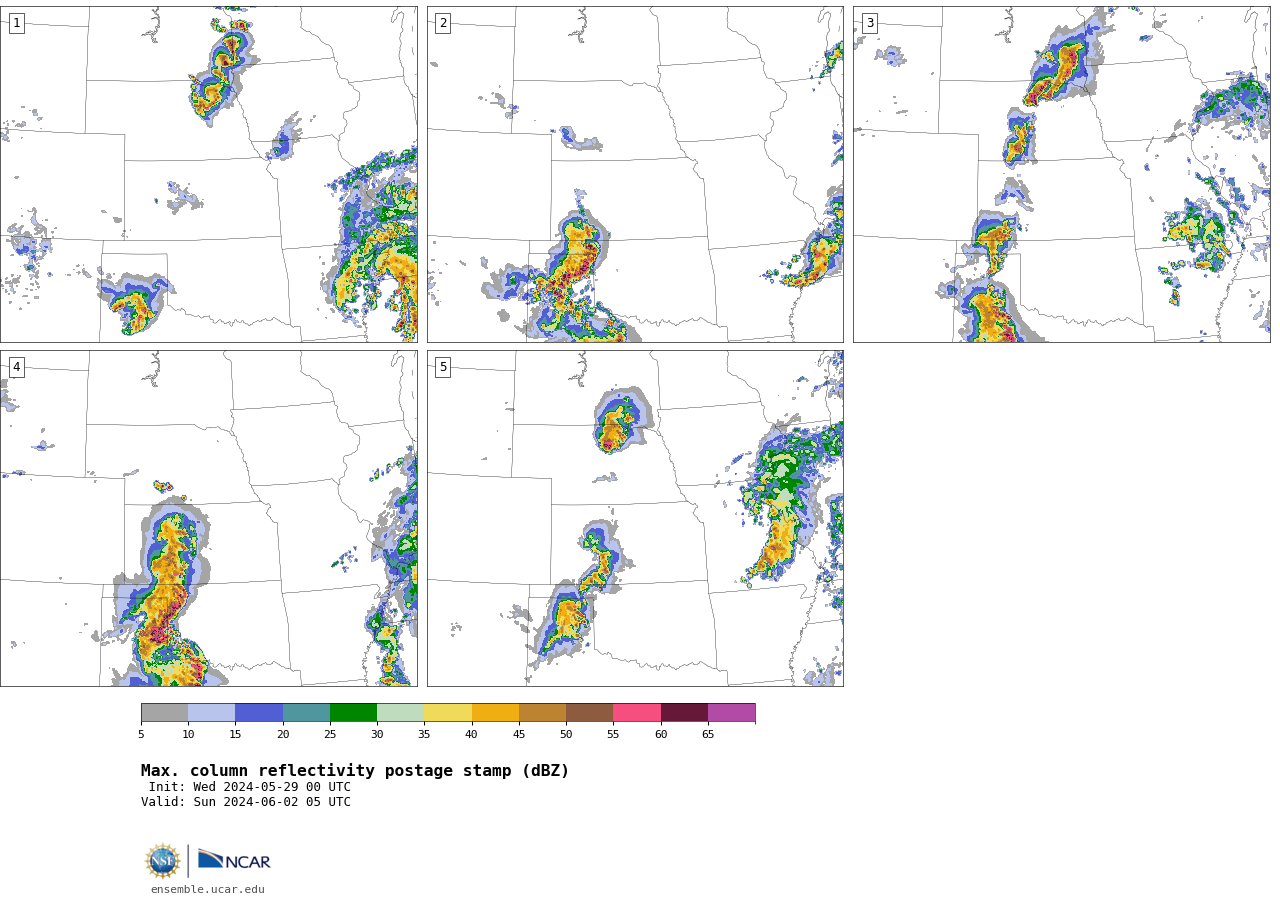Click the NSF logo icon
This screenshot has height=901, width=1280.
pos(163,861)
